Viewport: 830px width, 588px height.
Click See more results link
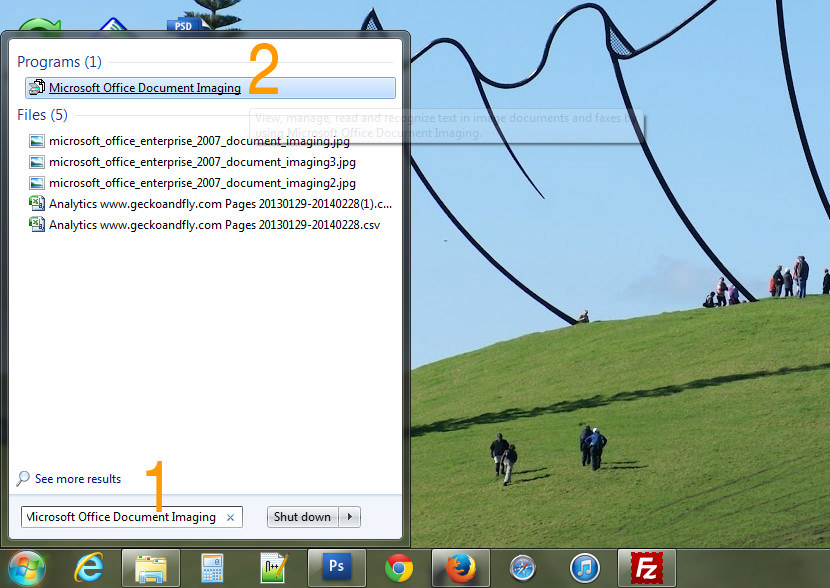pyautogui.click(x=78, y=479)
